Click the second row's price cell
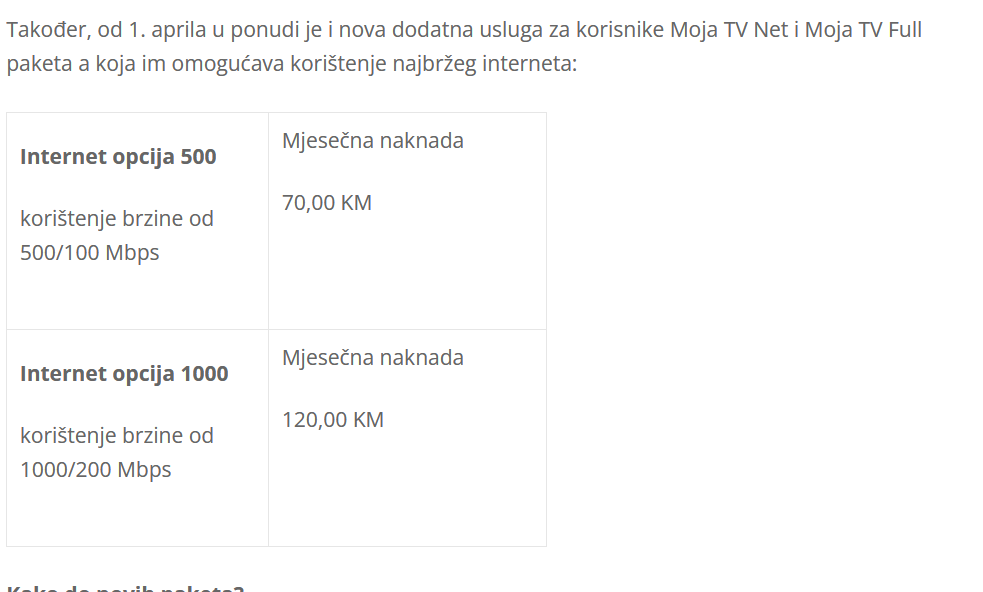 (x=407, y=438)
